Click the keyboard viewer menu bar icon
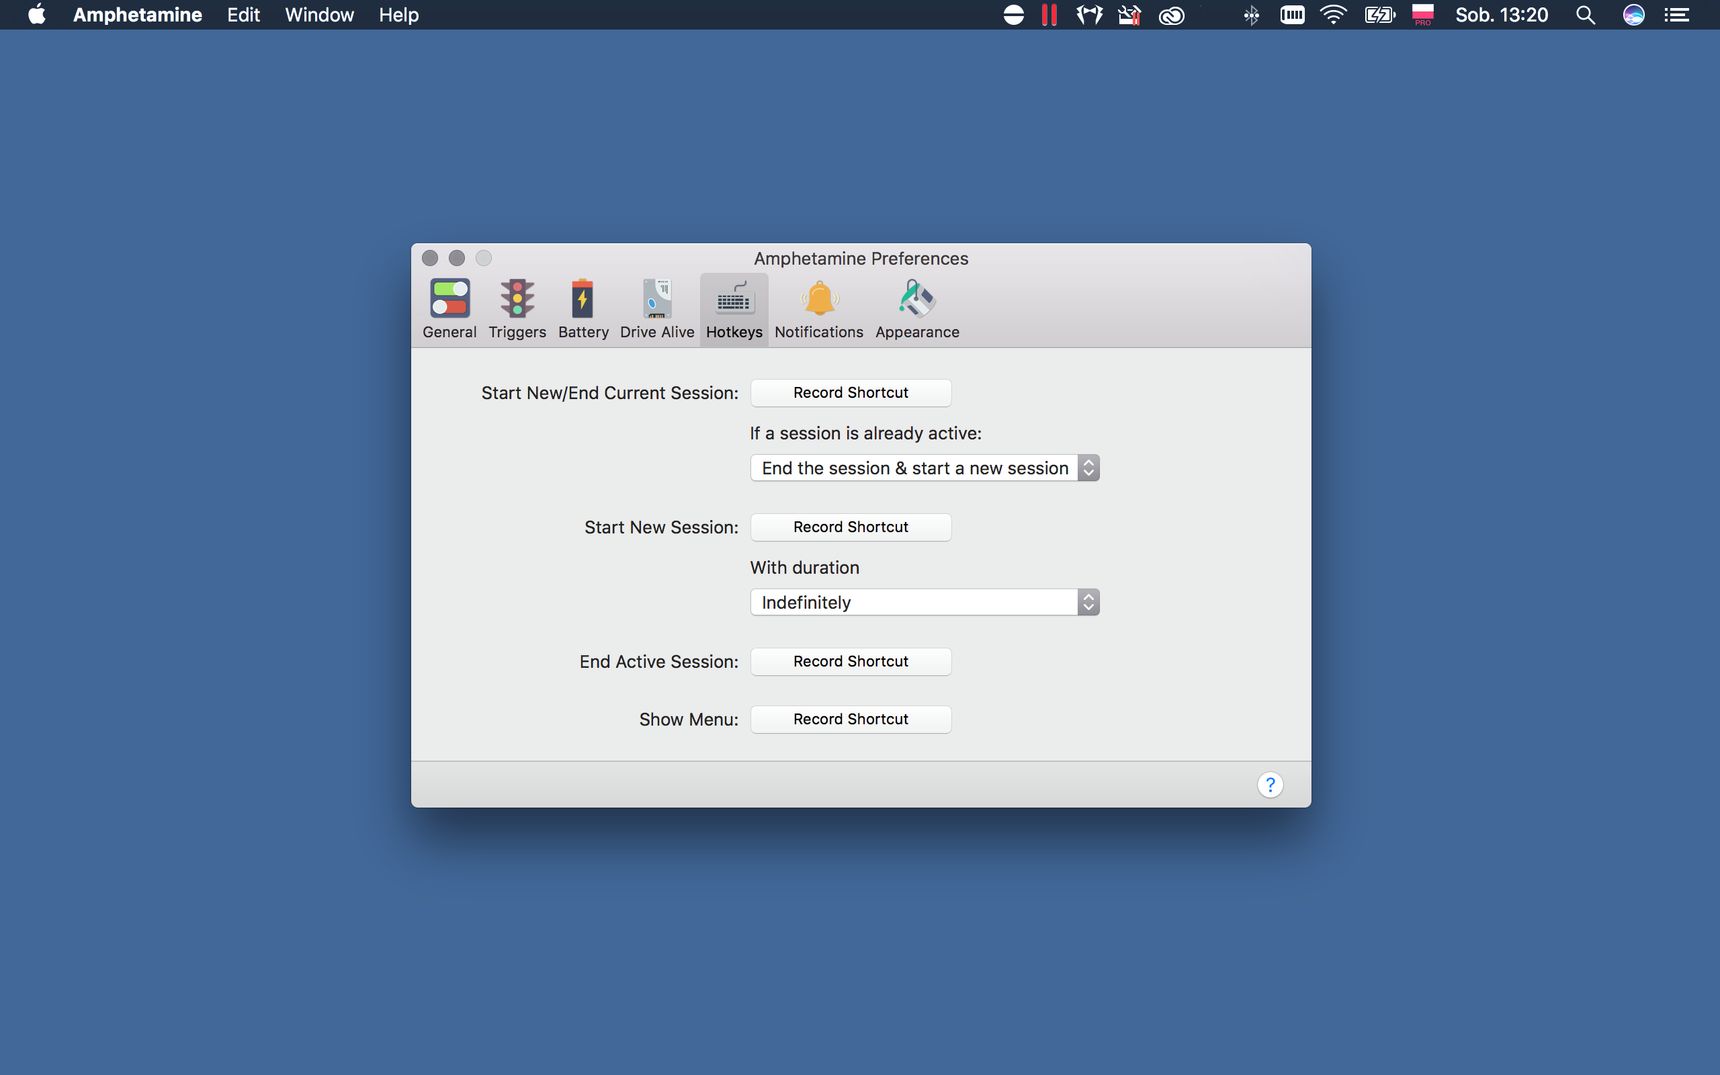The image size is (1720, 1075). [1292, 15]
